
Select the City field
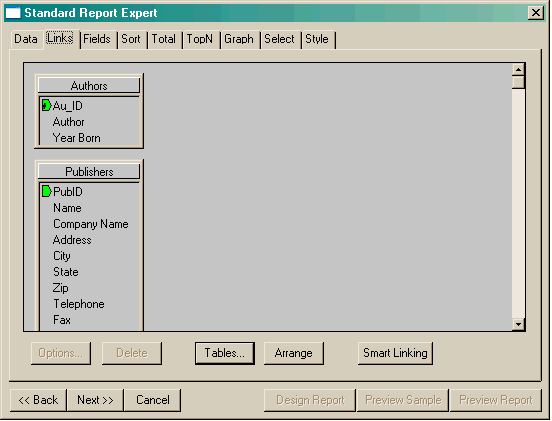click(62, 256)
